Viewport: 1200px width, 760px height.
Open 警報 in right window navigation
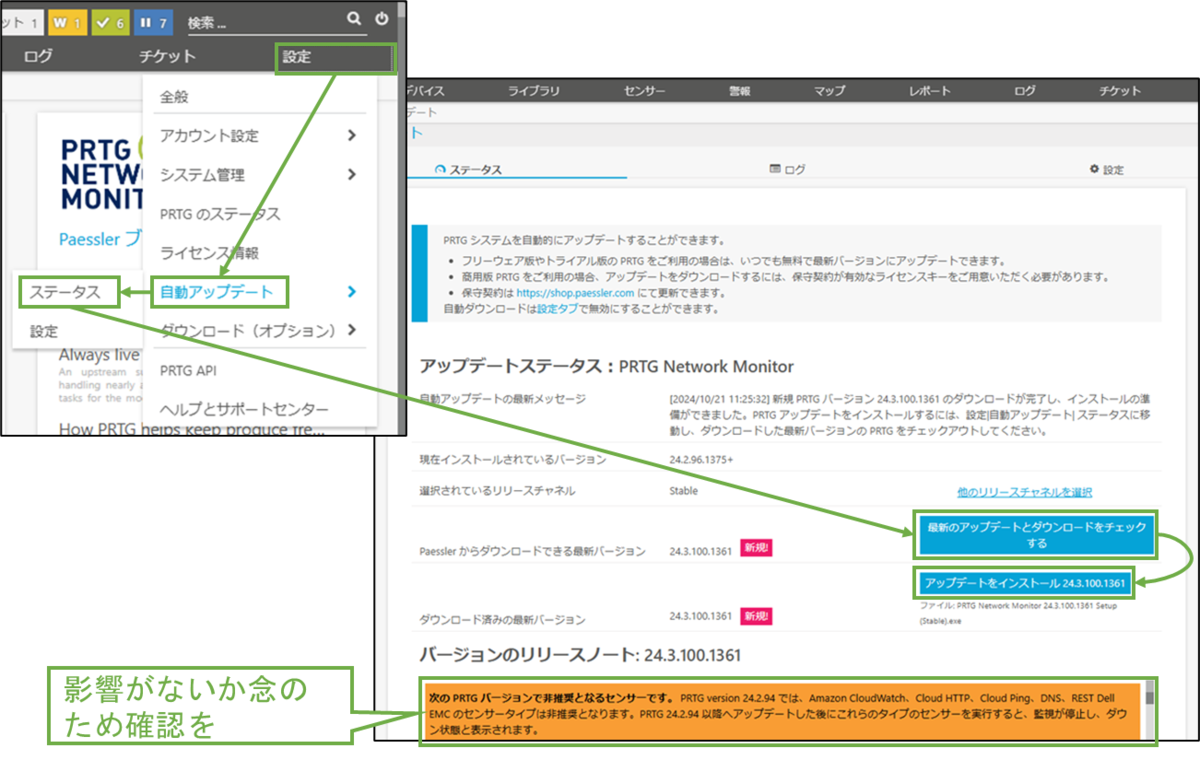tap(739, 91)
